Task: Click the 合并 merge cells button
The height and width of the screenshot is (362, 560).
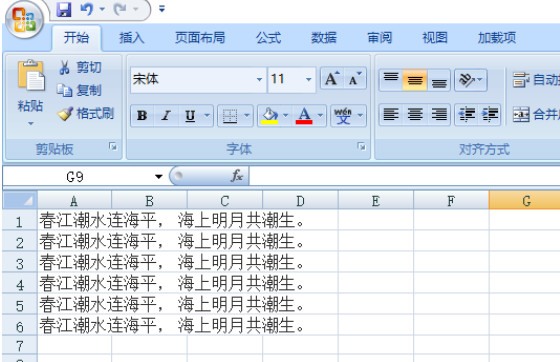Action: (x=536, y=115)
